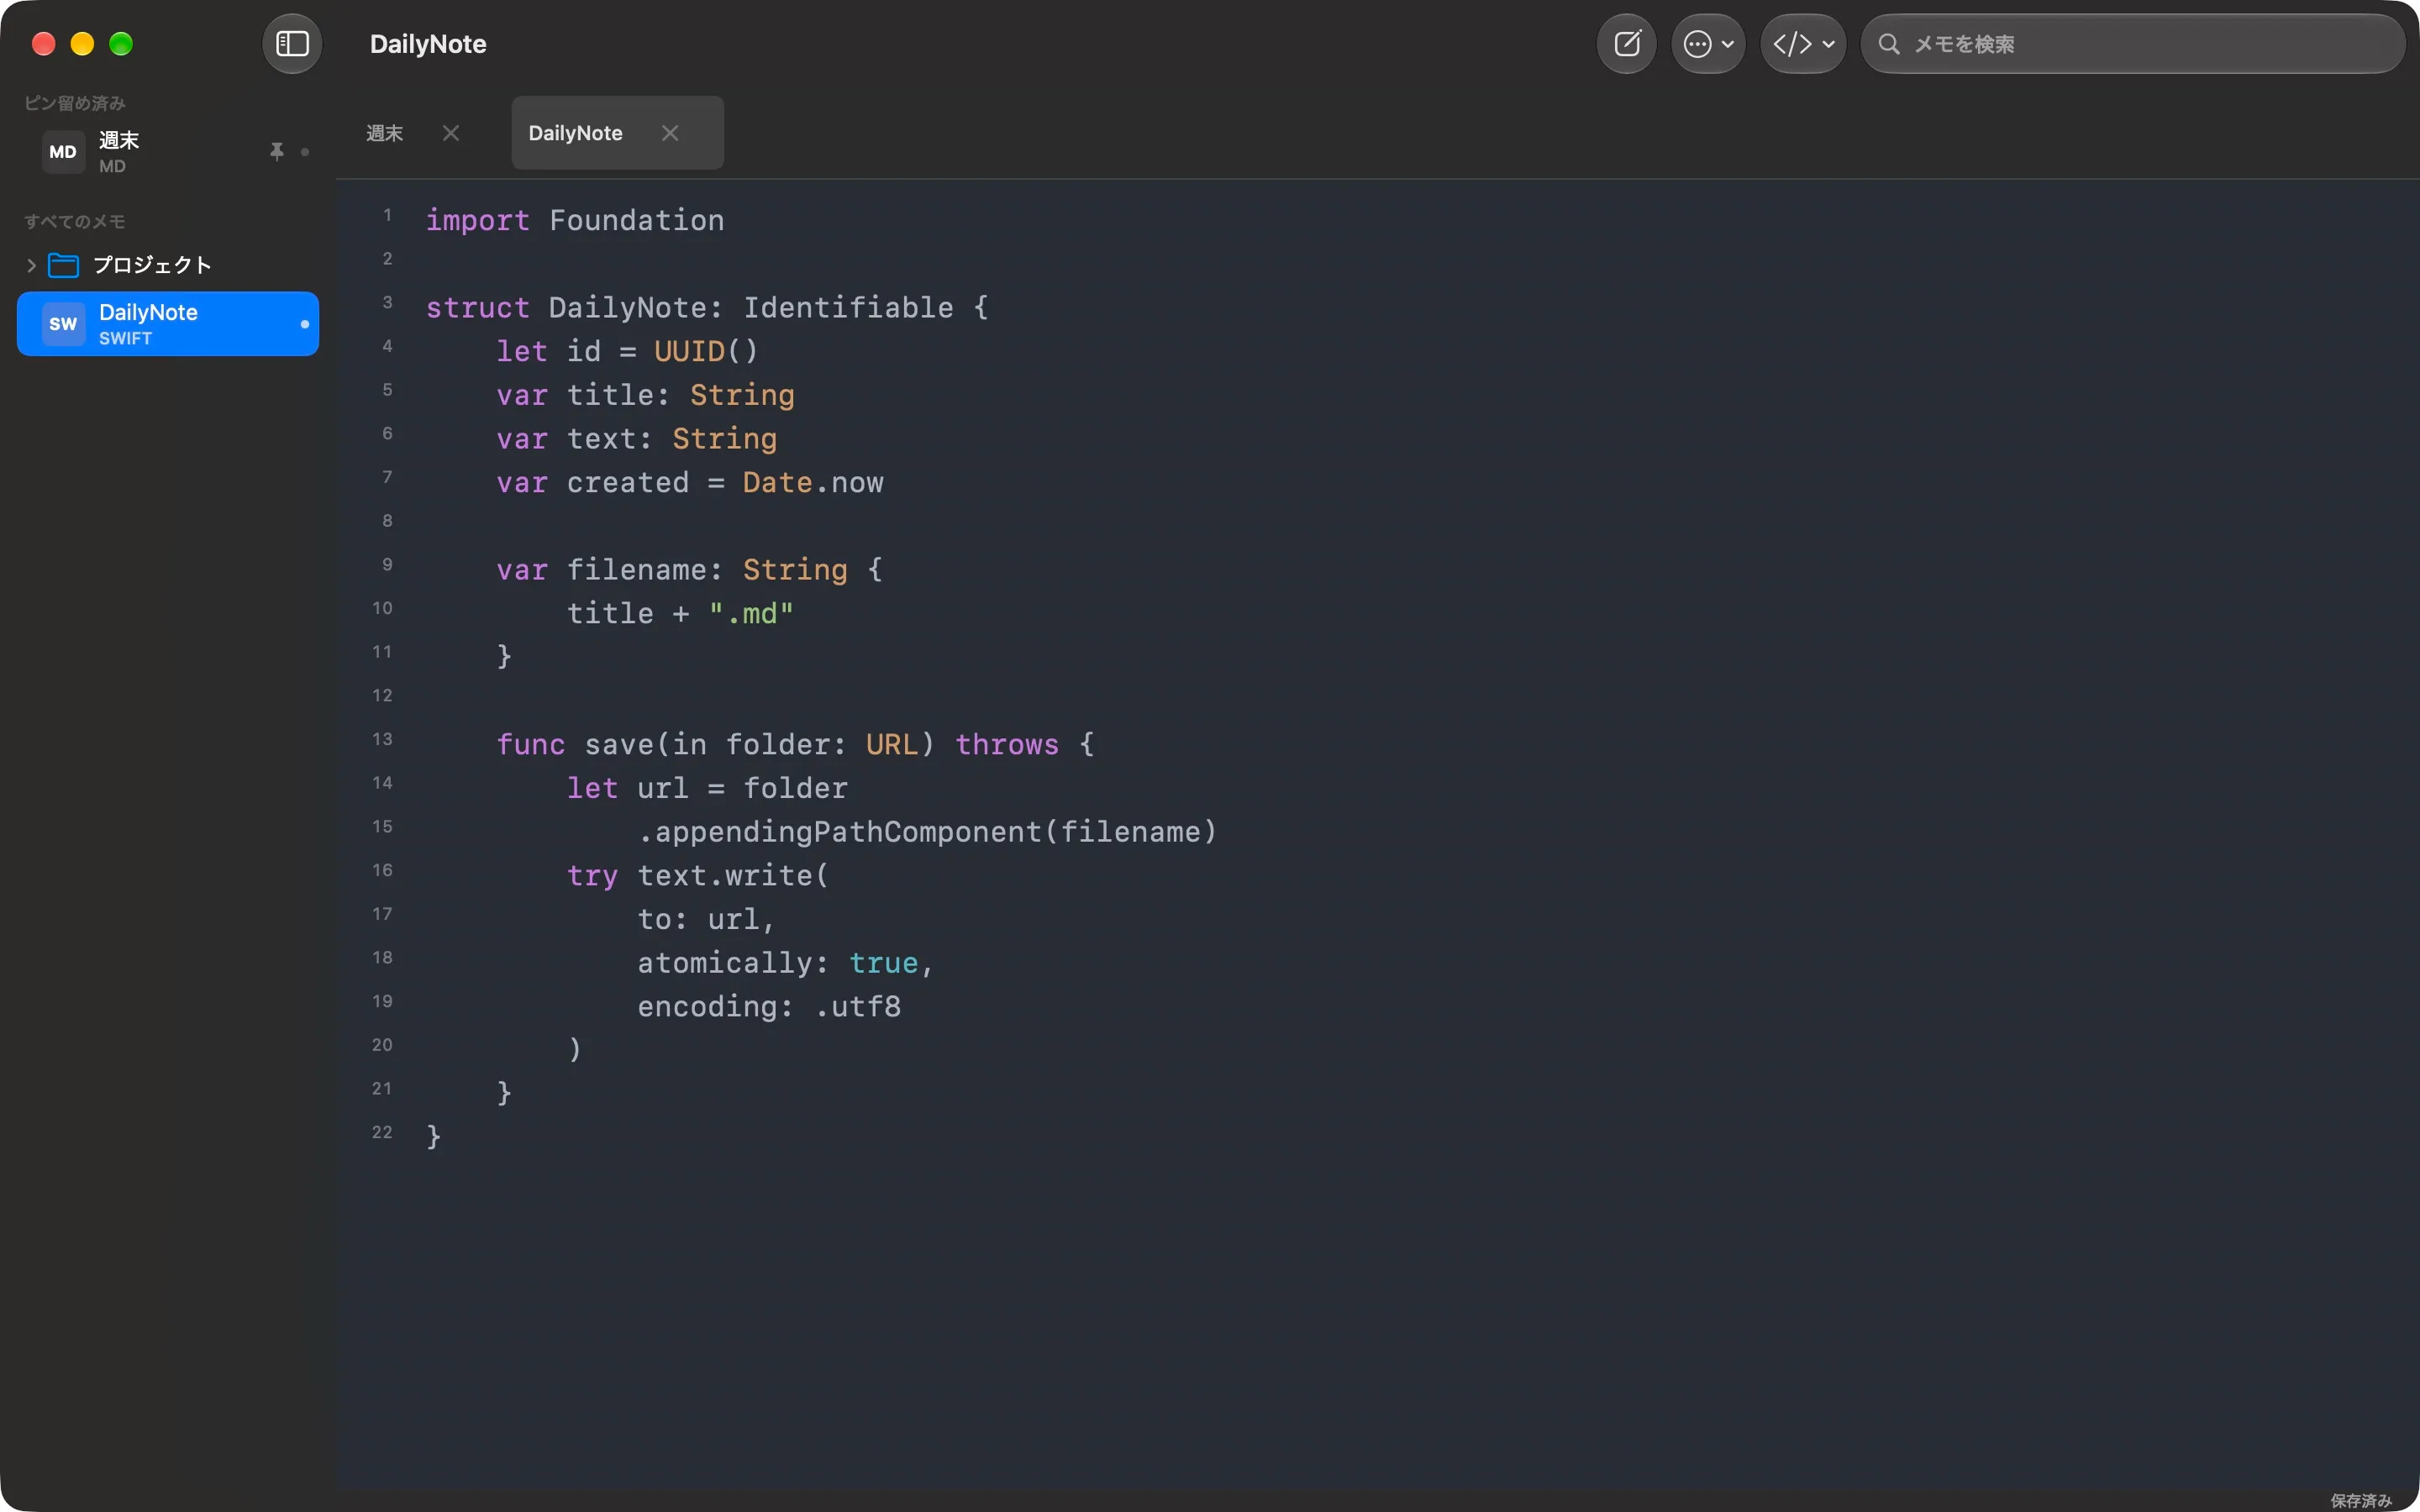This screenshot has height=1512, width=2420.
Task: Click the DailyNote window title
Action: click(x=428, y=44)
